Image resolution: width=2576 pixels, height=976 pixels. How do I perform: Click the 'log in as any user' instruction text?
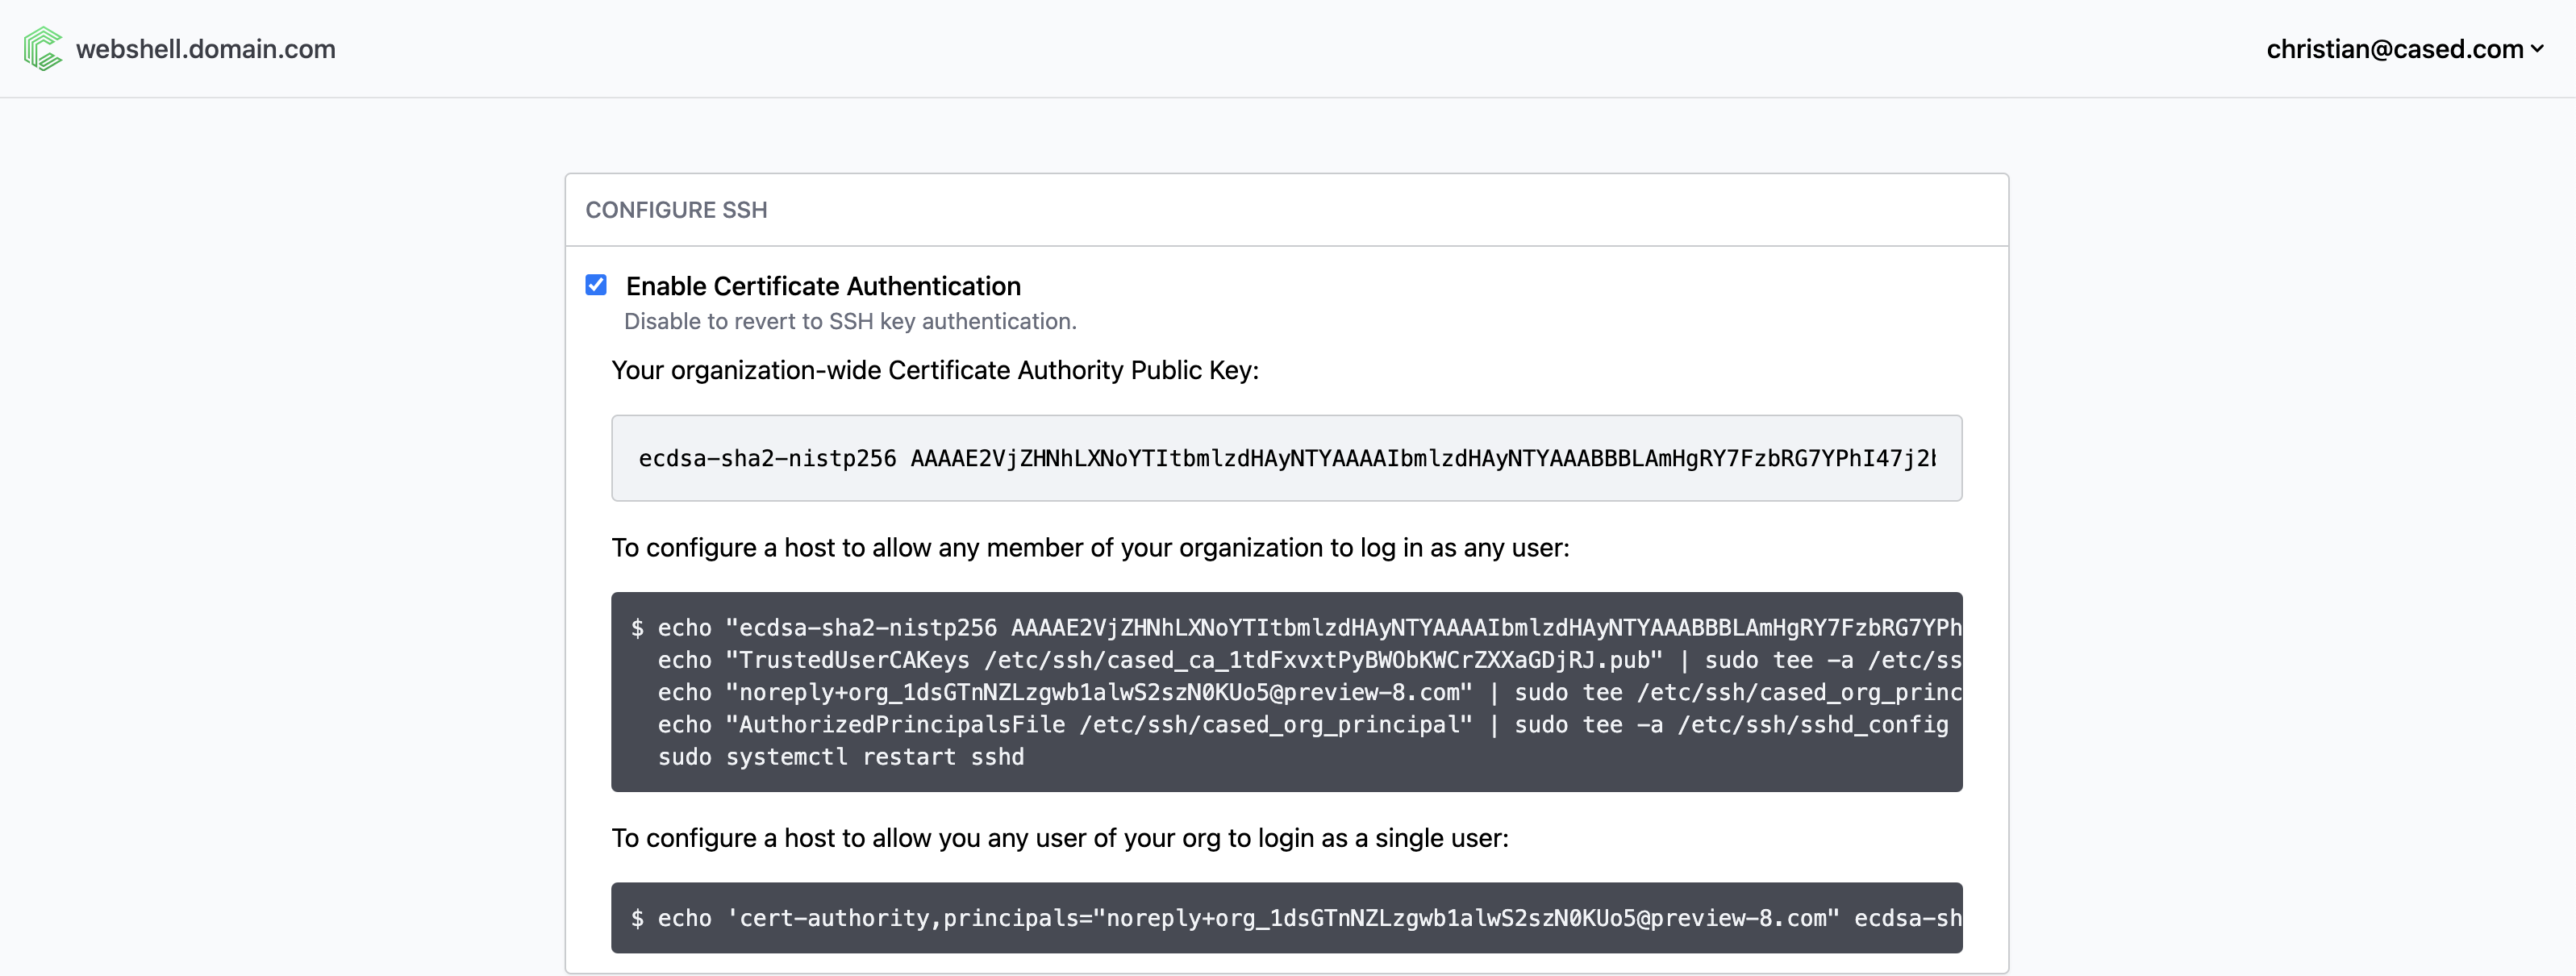(x=1090, y=548)
